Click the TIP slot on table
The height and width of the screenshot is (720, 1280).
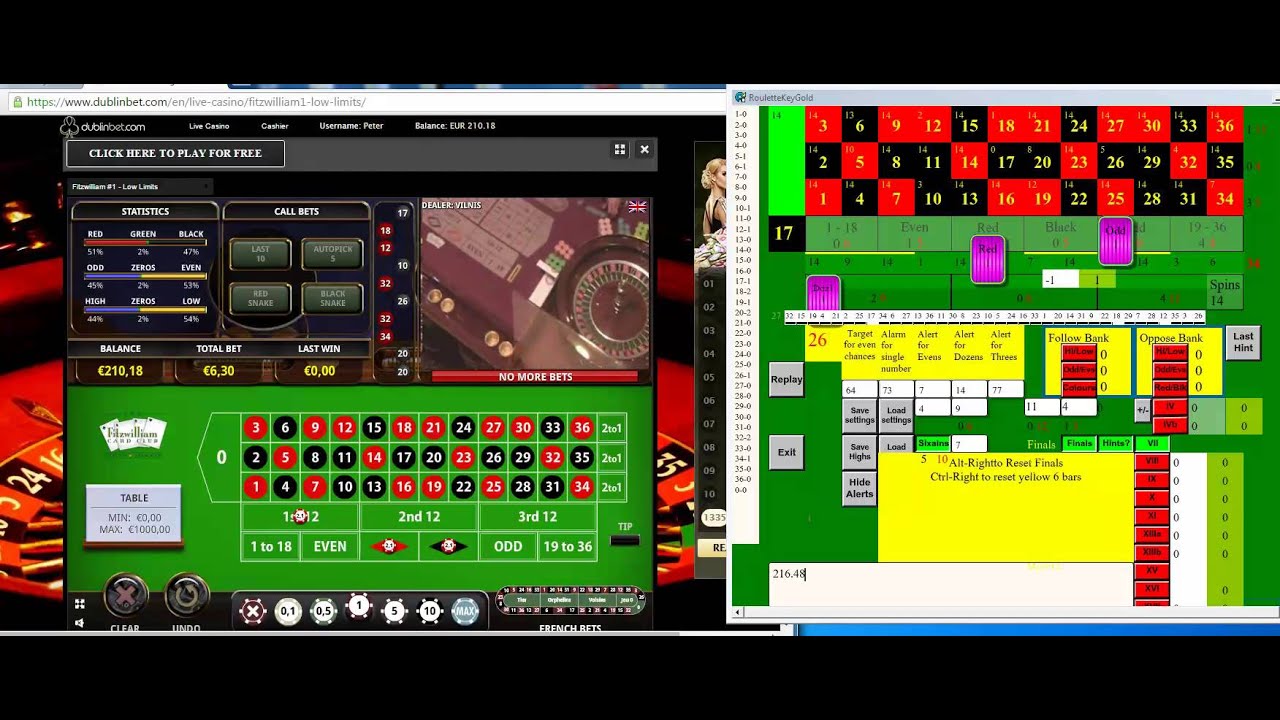tap(625, 540)
